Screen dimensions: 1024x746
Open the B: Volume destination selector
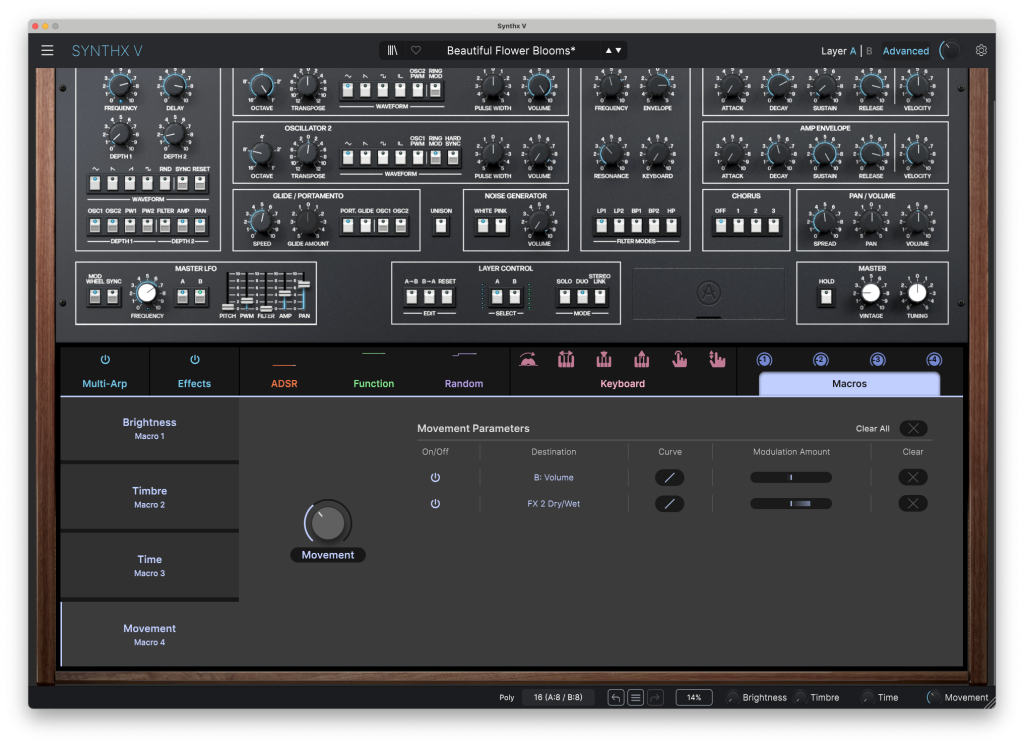(554, 478)
